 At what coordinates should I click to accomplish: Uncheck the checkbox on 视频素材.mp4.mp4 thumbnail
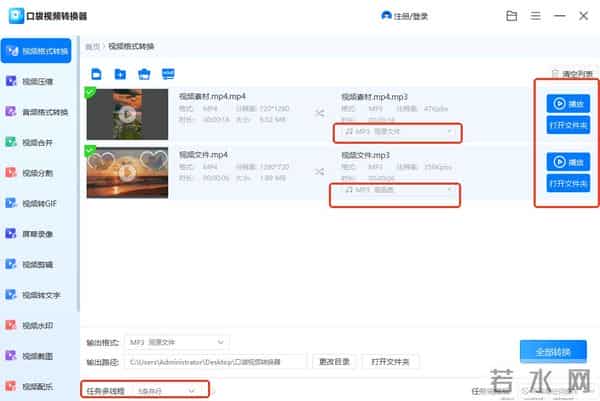[90, 93]
